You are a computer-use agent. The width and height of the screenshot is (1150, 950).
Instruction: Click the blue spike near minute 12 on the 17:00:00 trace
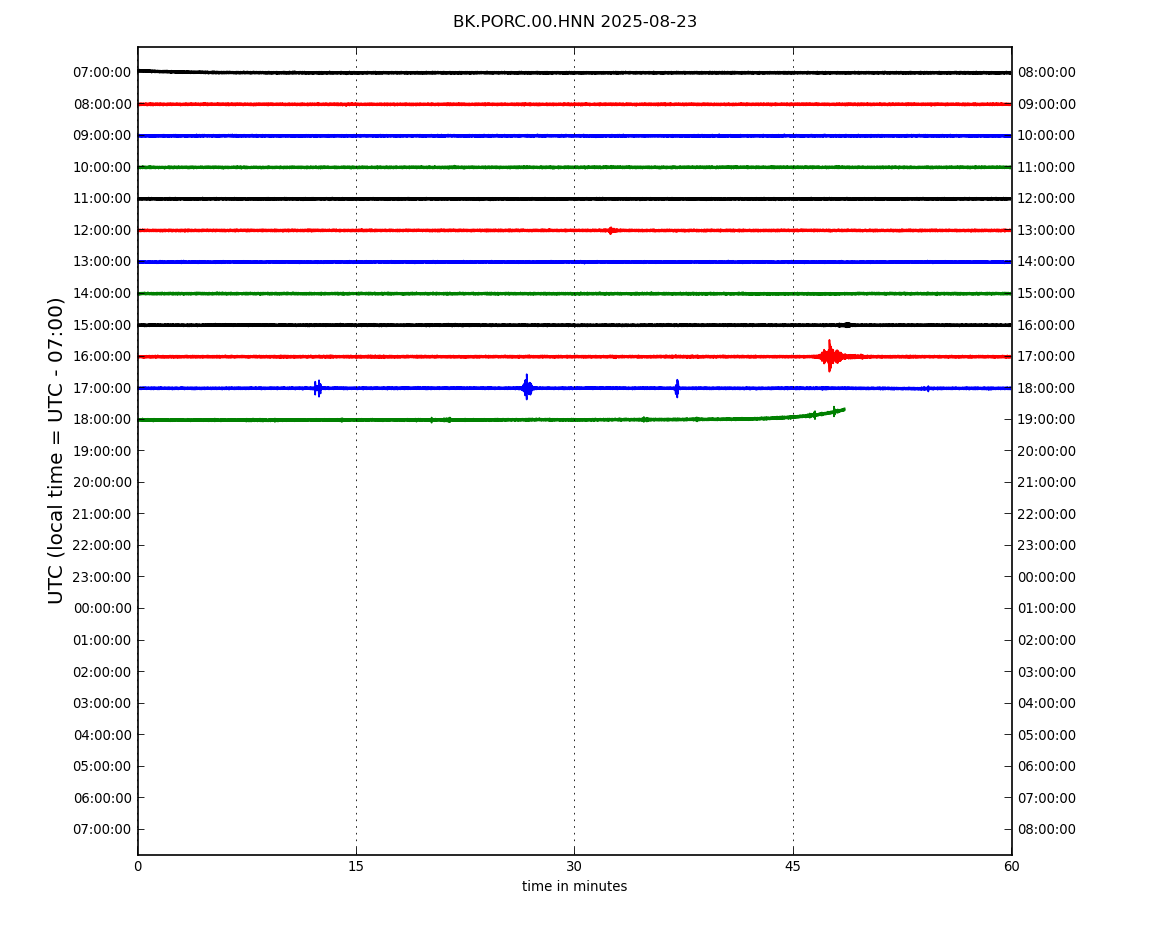tap(318, 388)
